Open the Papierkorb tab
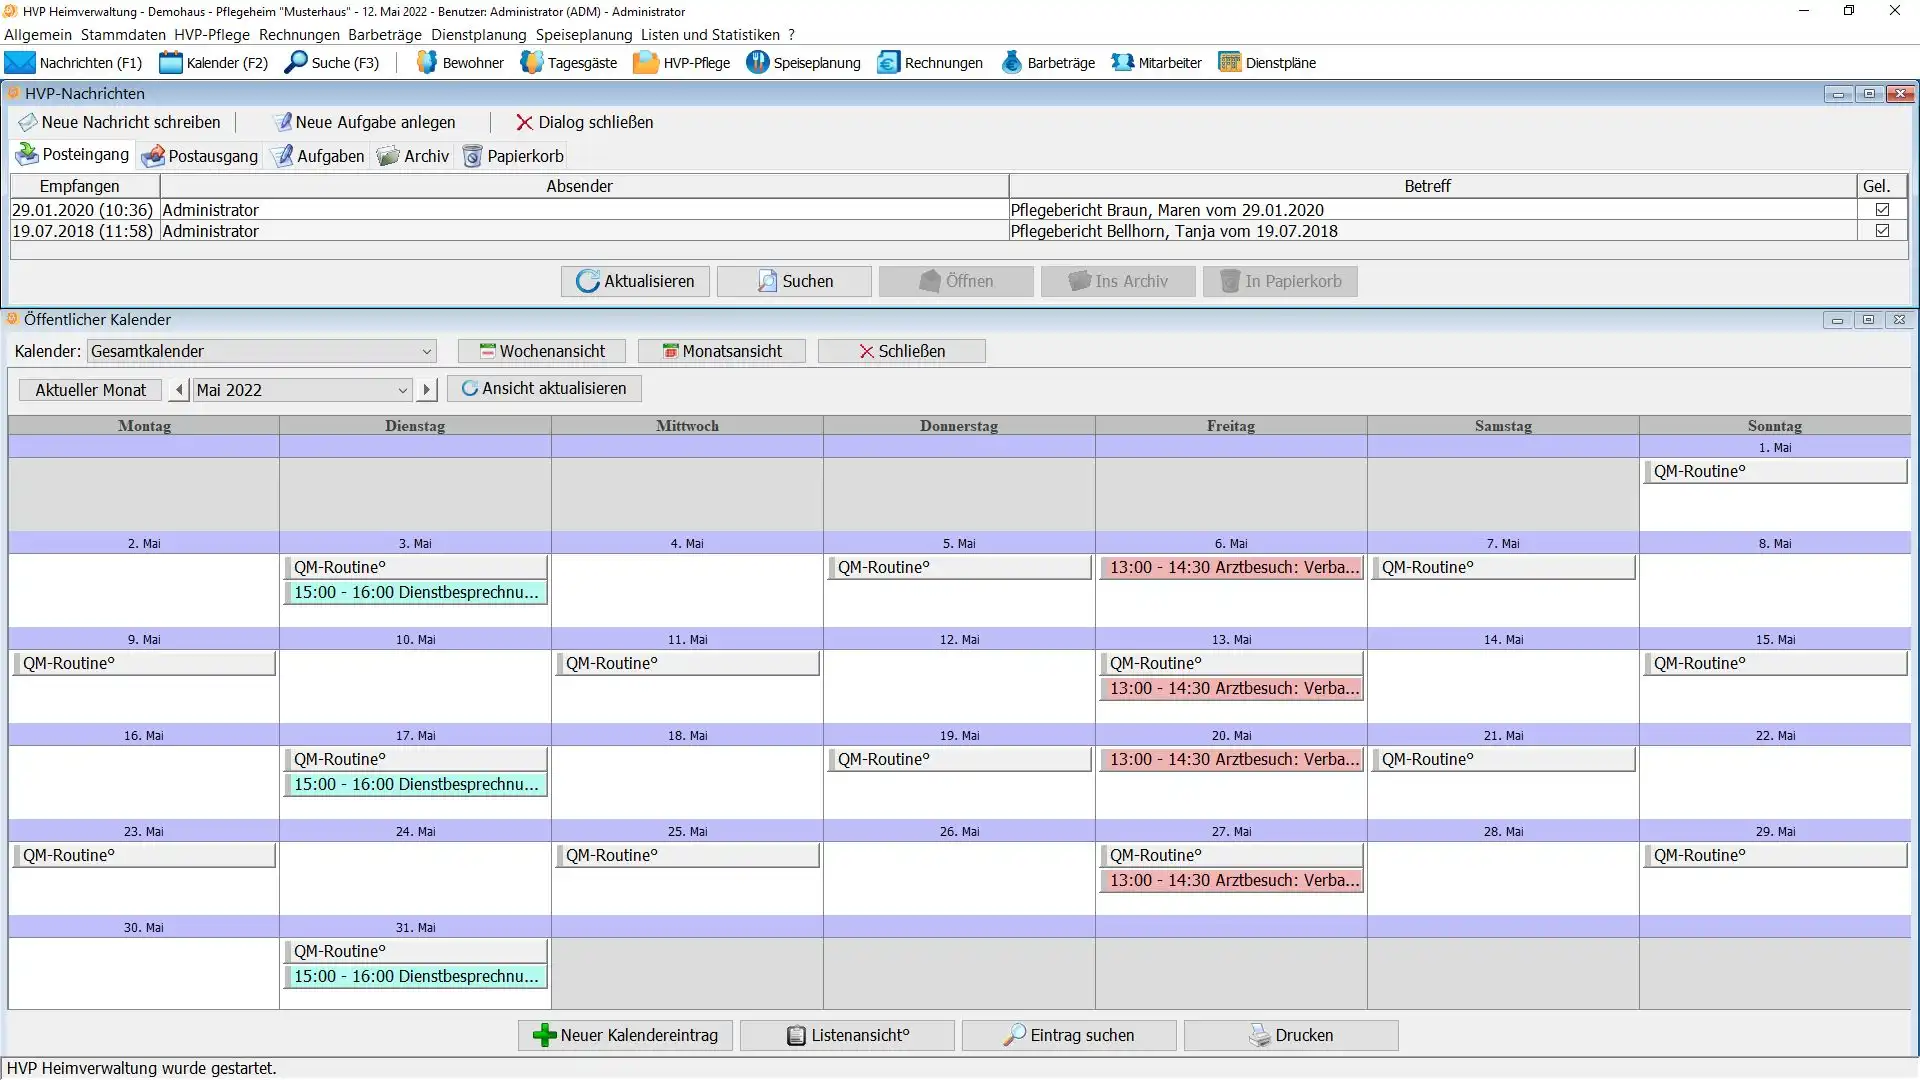This screenshot has width=1920, height=1080. pyautogui.click(x=513, y=157)
